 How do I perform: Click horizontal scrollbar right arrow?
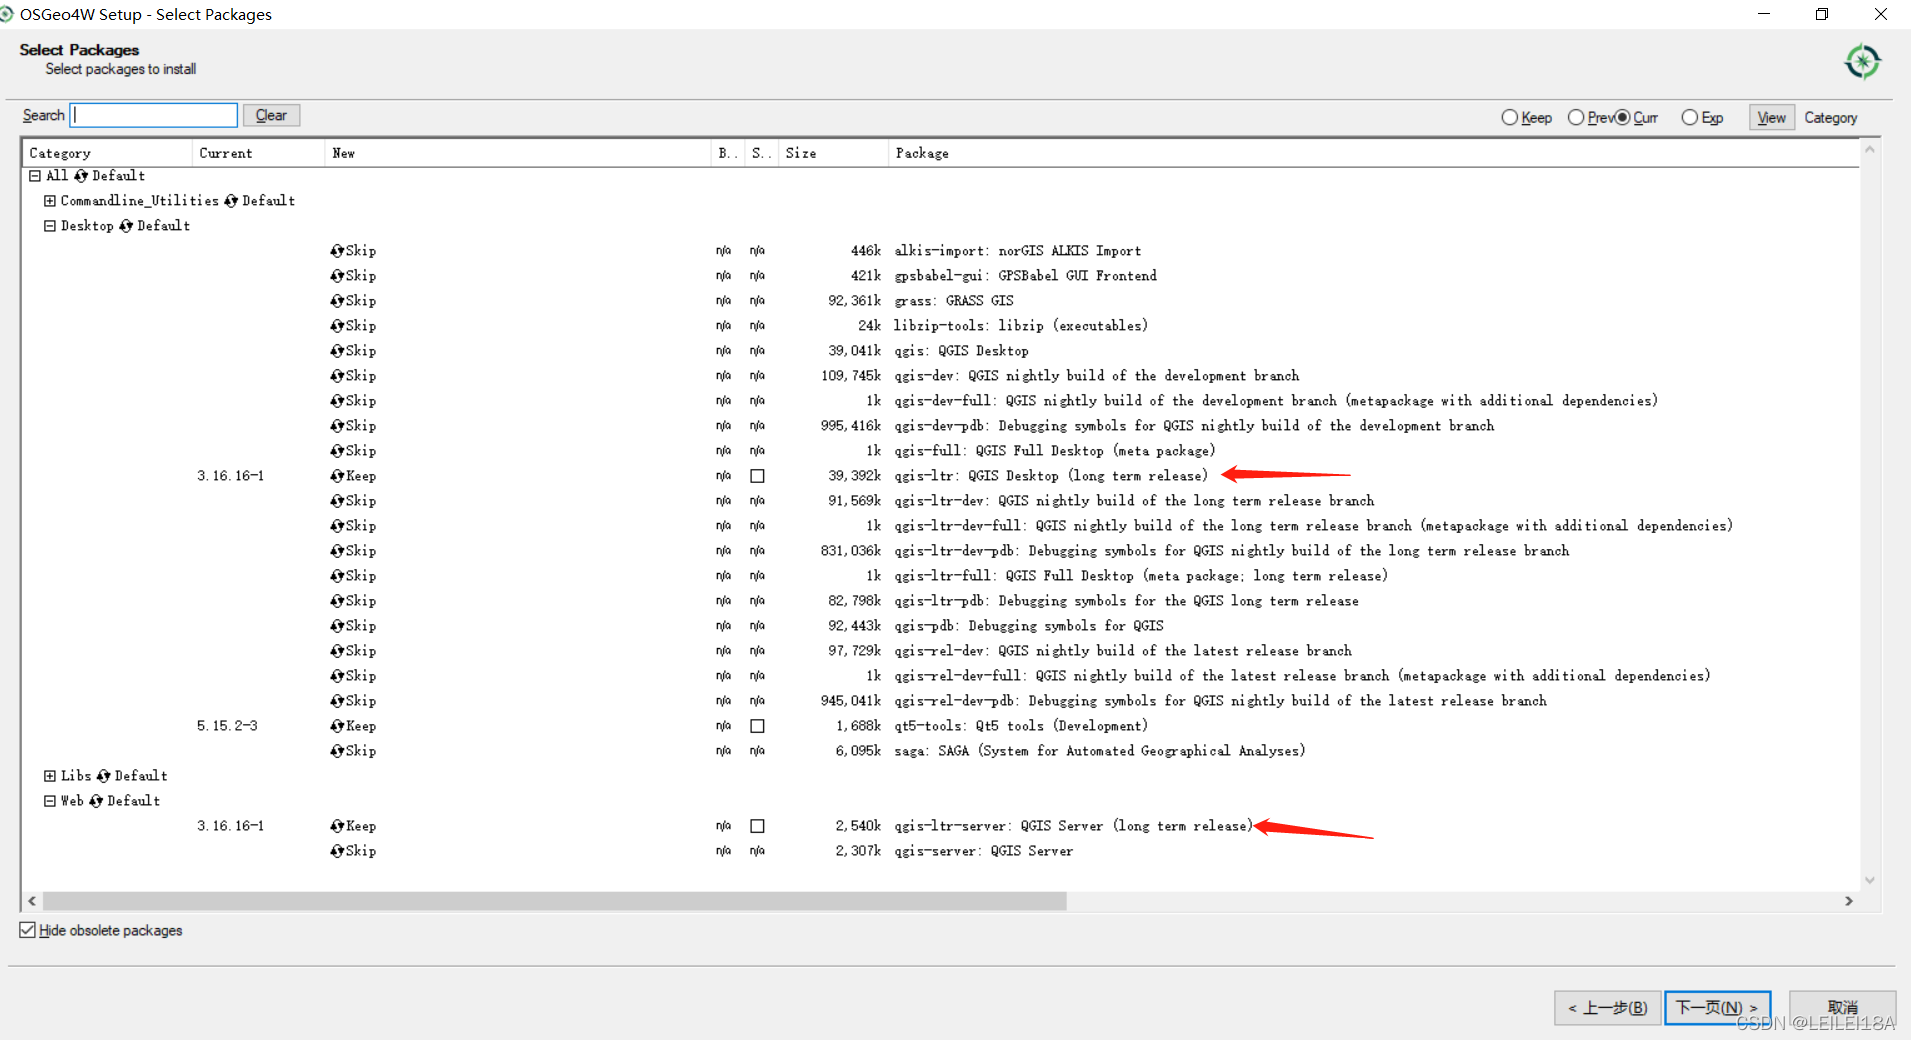point(1849,901)
